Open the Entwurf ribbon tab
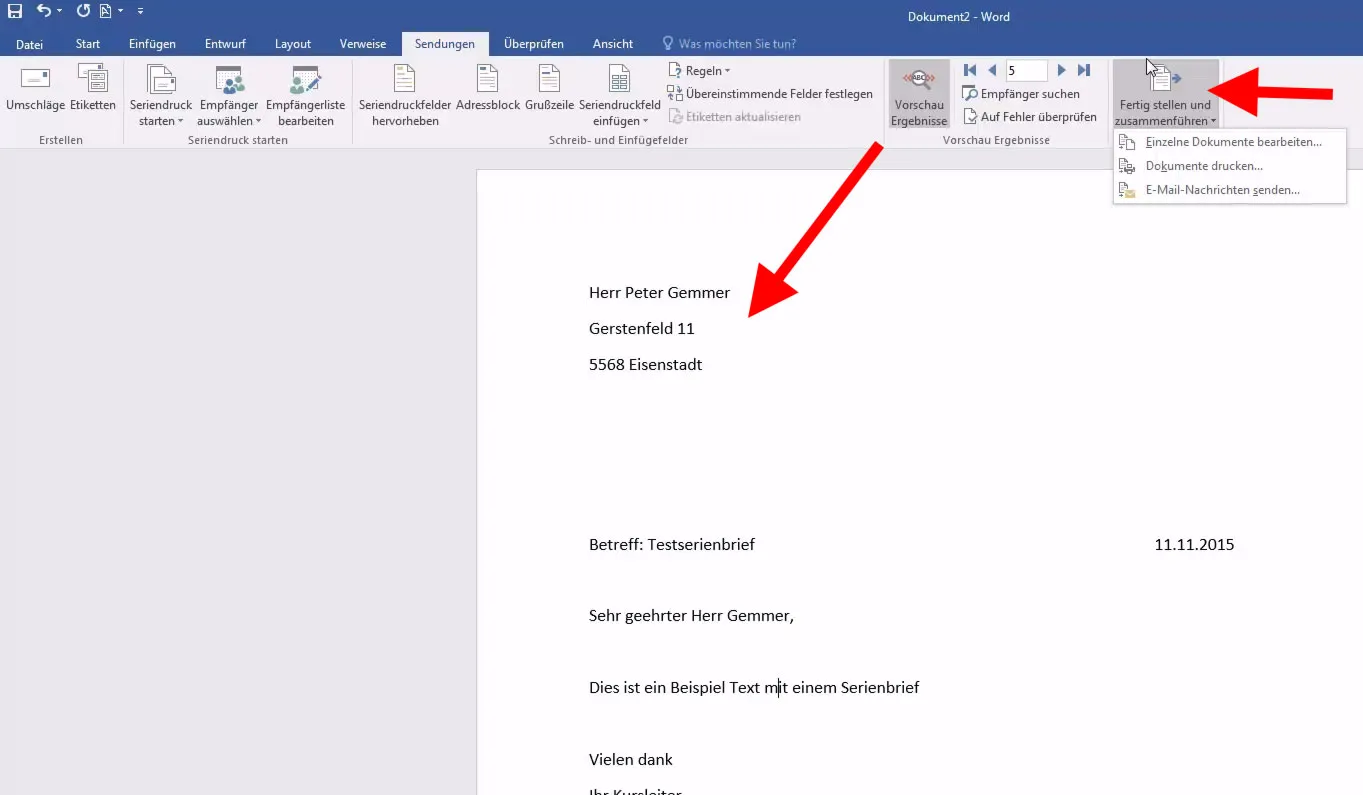Image resolution: width=1363 pixels, height=795 pixels. (x=225, y=44)
